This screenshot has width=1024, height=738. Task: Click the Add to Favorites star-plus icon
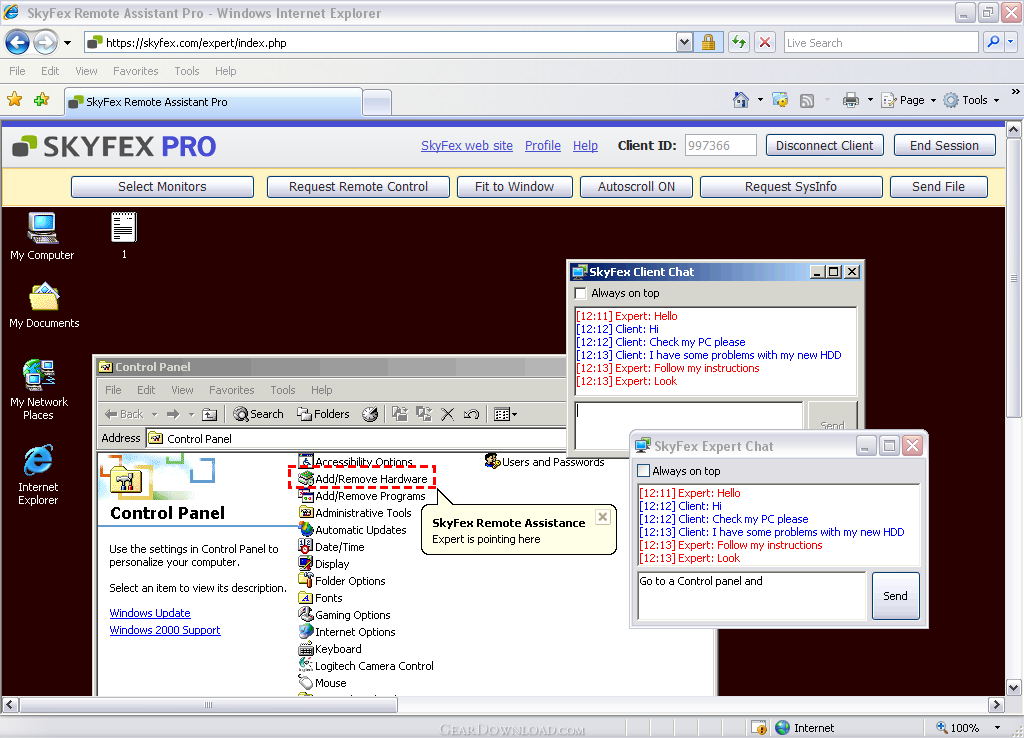click(42, 100)
